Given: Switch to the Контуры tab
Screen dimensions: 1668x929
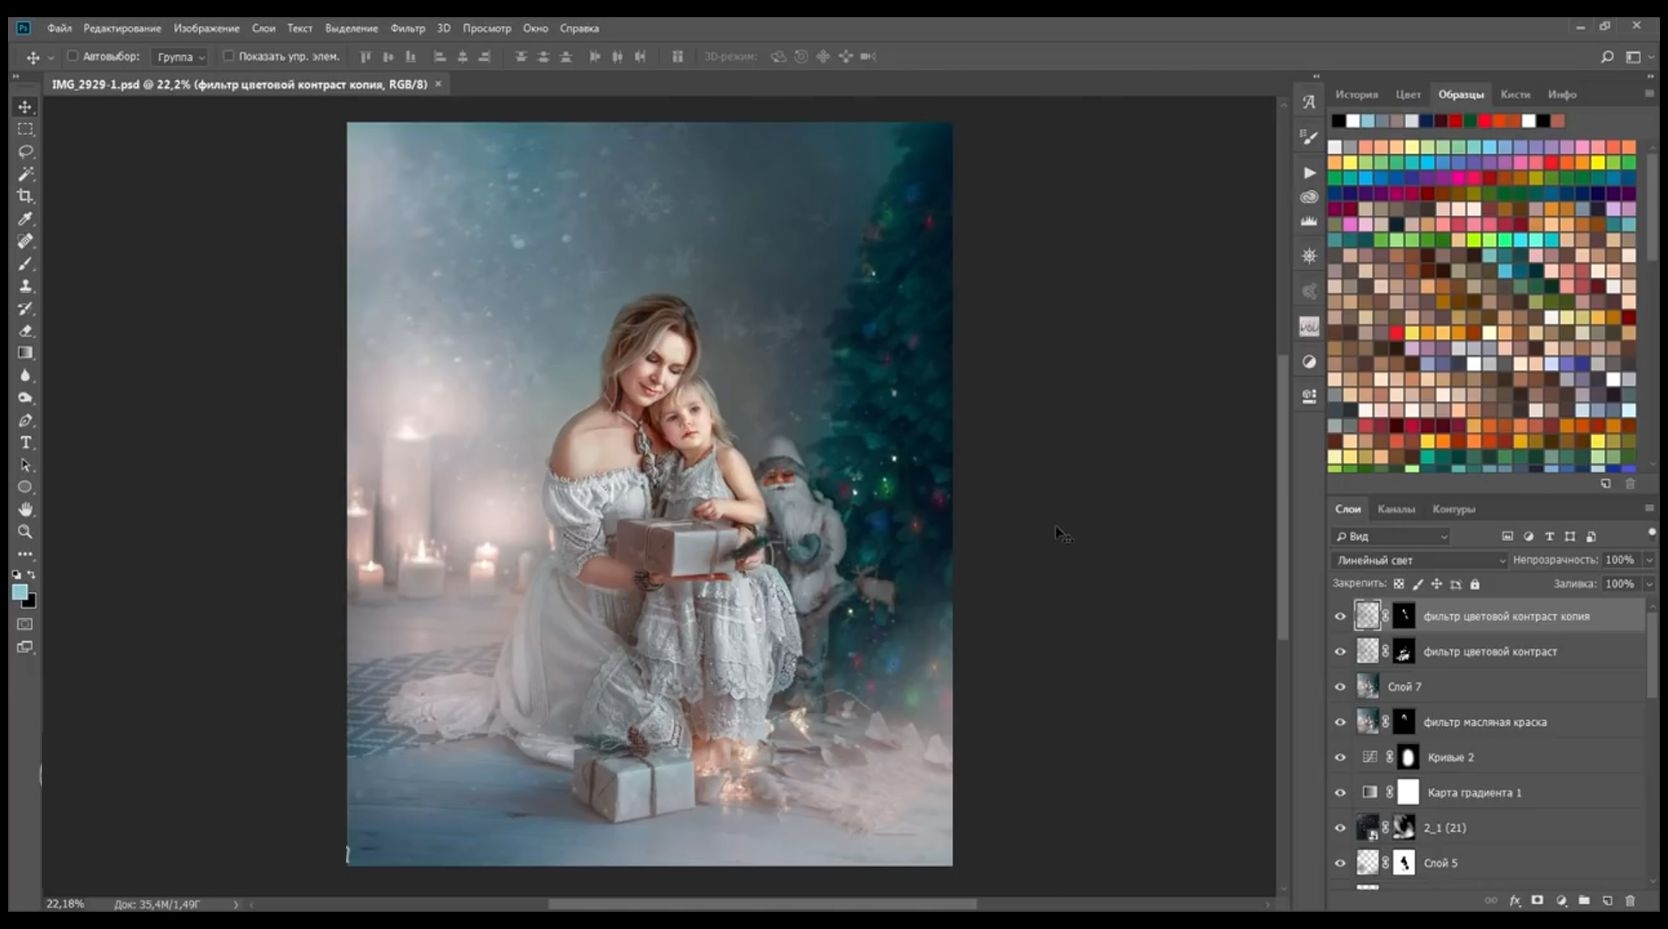Looking at the screenshot, I should pos(1453,509).
